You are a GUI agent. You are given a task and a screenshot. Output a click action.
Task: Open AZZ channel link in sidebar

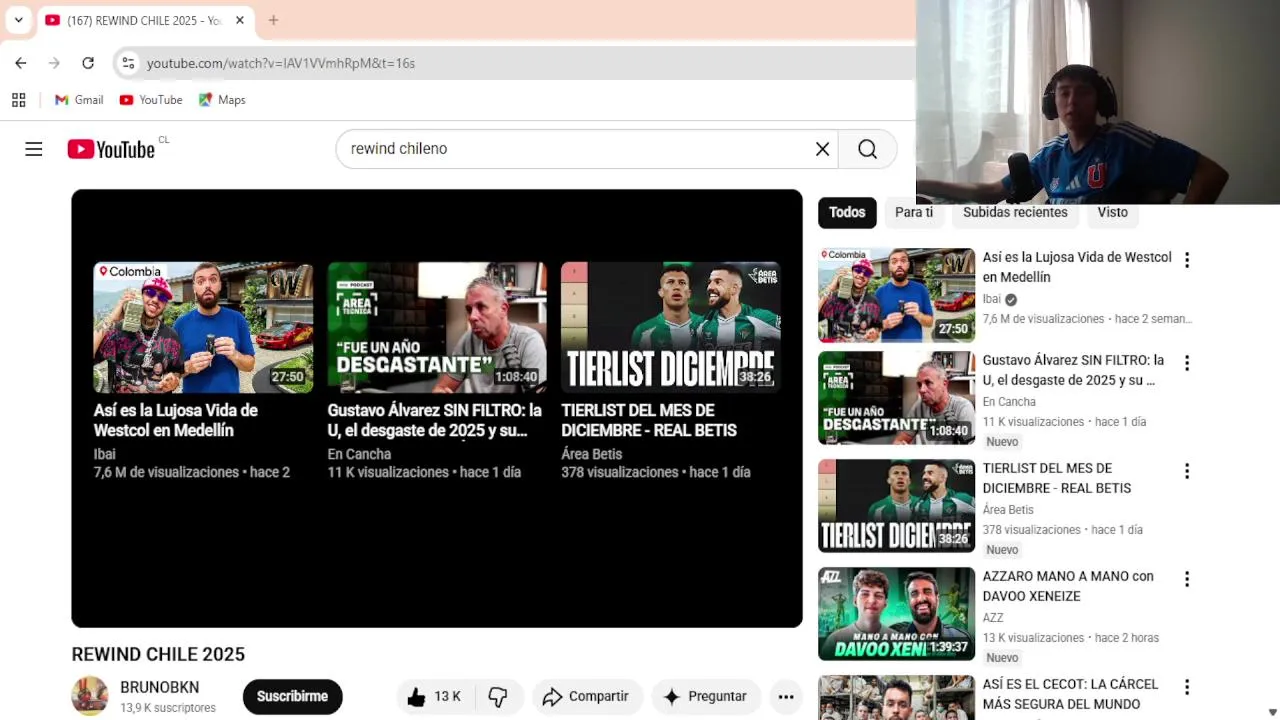[x=993, y=618]
